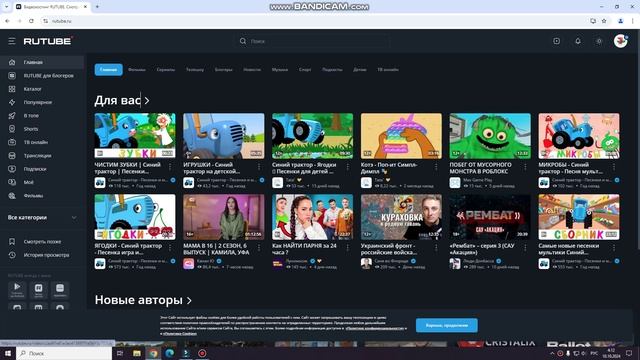The height and width of the screenshot is (360, 640).
Task: Open File Explorer from the taskbar
Action: pos(137,353)
